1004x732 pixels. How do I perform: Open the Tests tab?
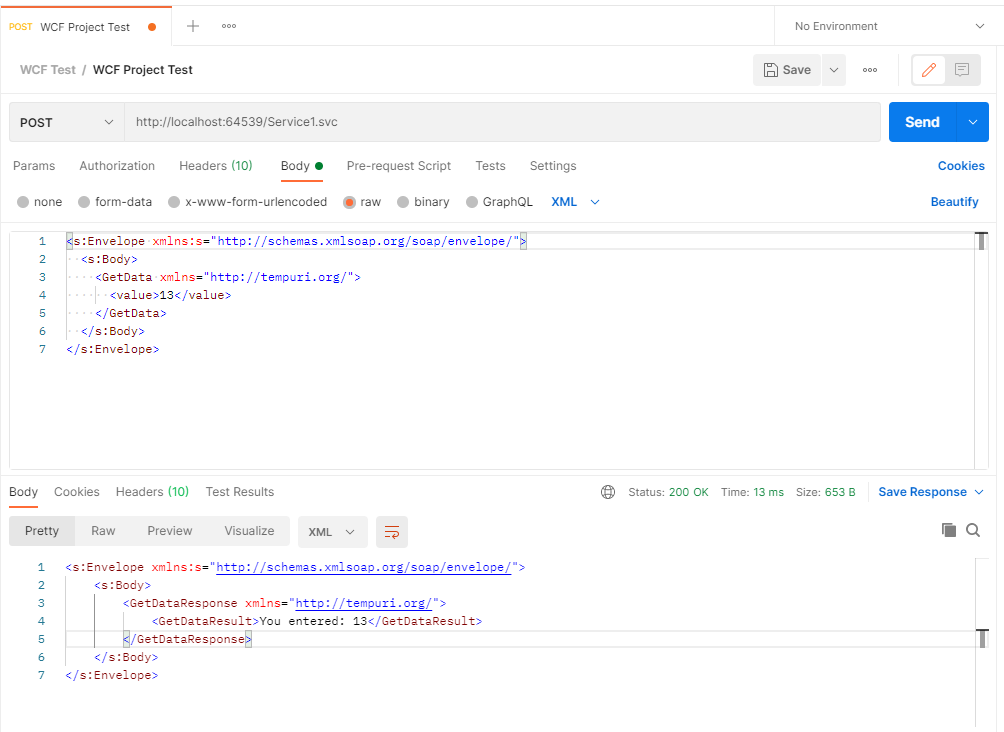(x=490, y=166)
